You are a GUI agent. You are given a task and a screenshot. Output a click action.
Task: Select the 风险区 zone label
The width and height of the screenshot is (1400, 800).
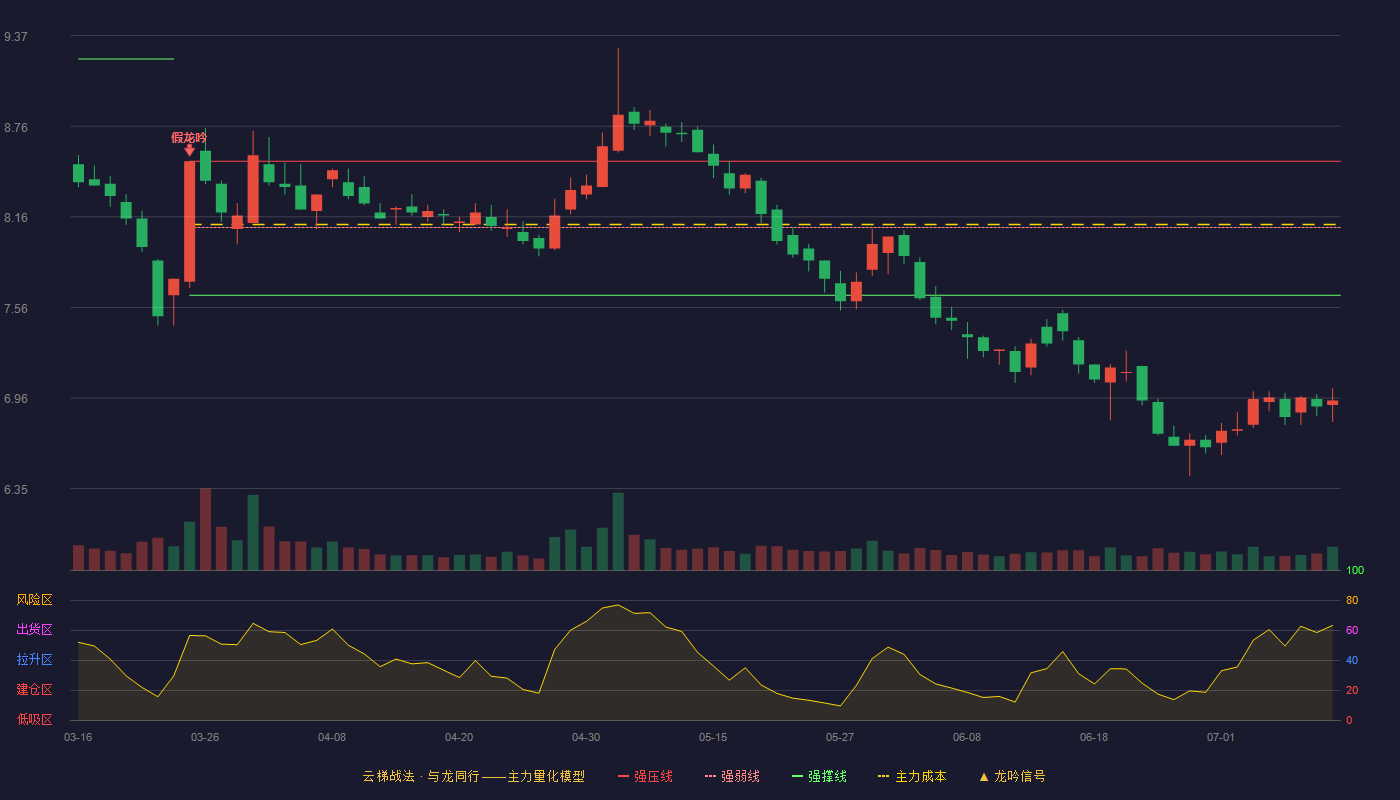(34, 600)
